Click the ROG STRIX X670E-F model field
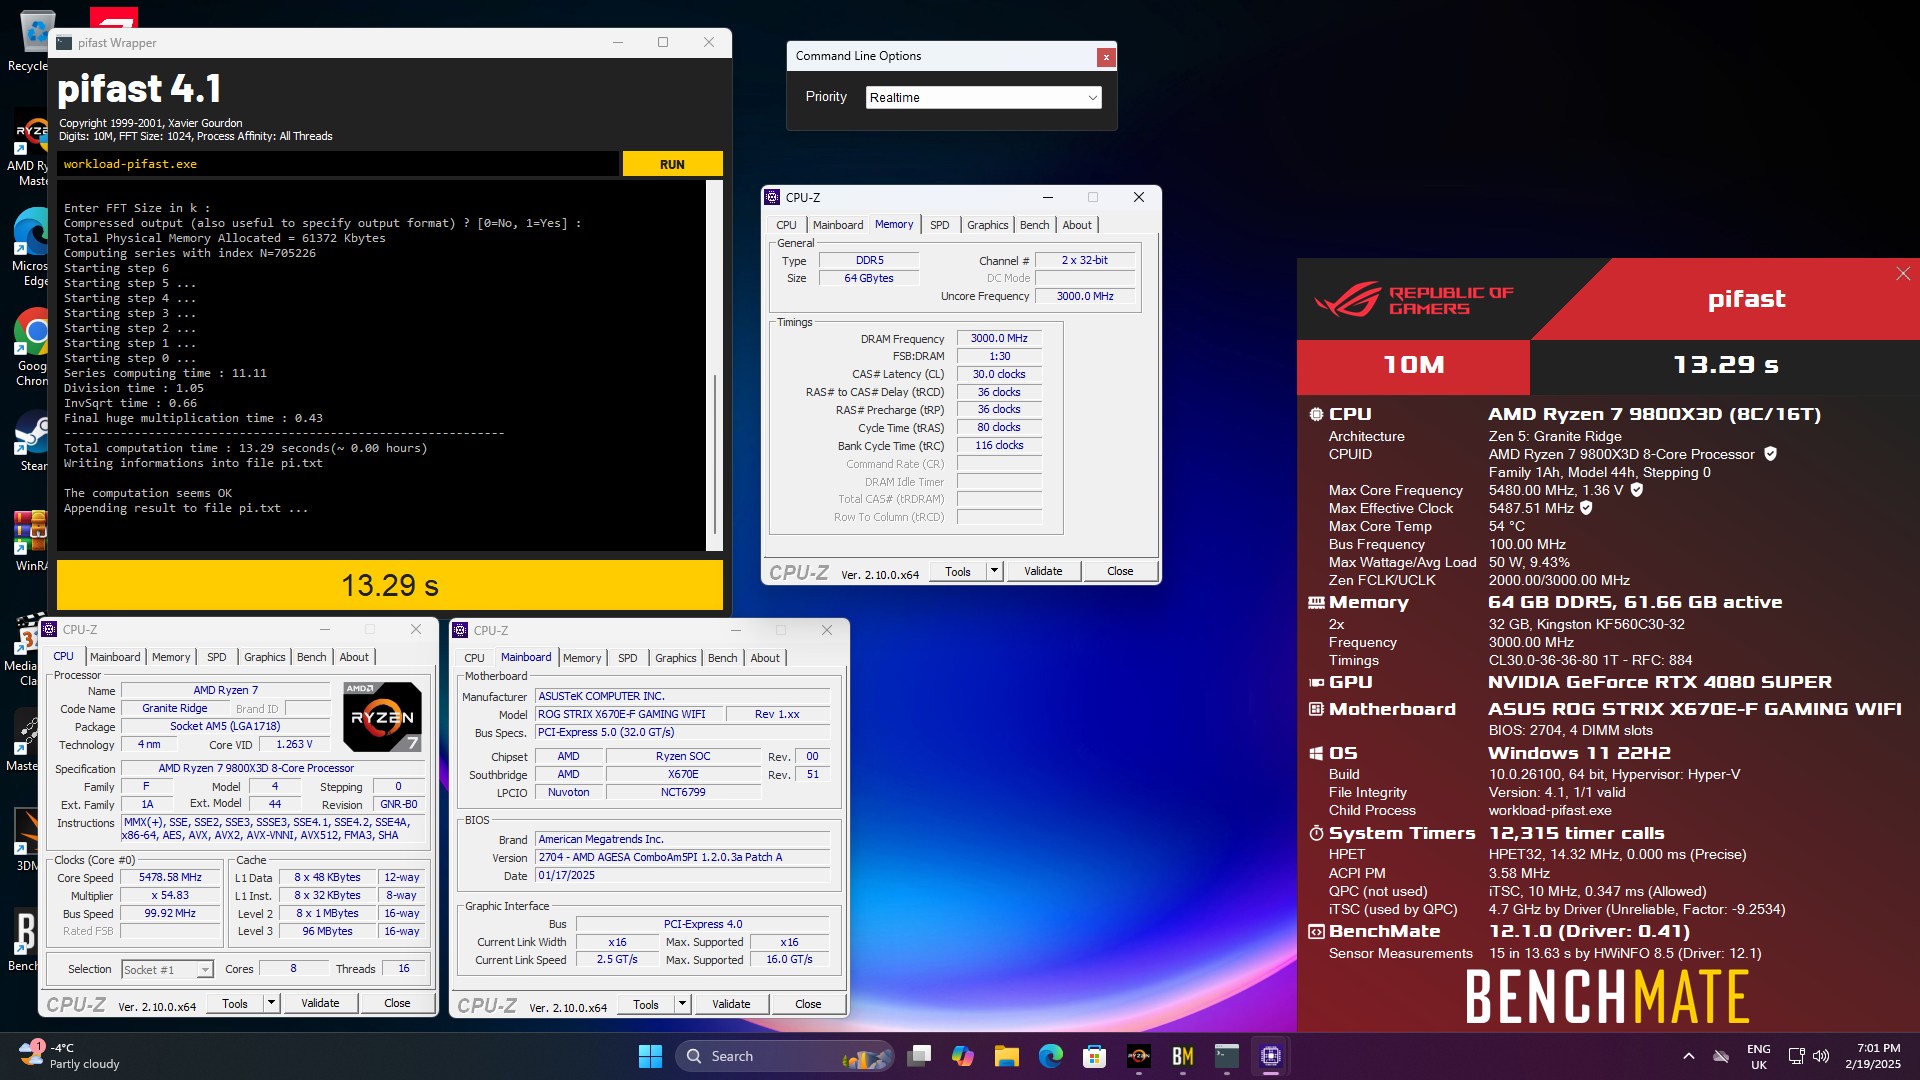 click(x=627, y=714)
